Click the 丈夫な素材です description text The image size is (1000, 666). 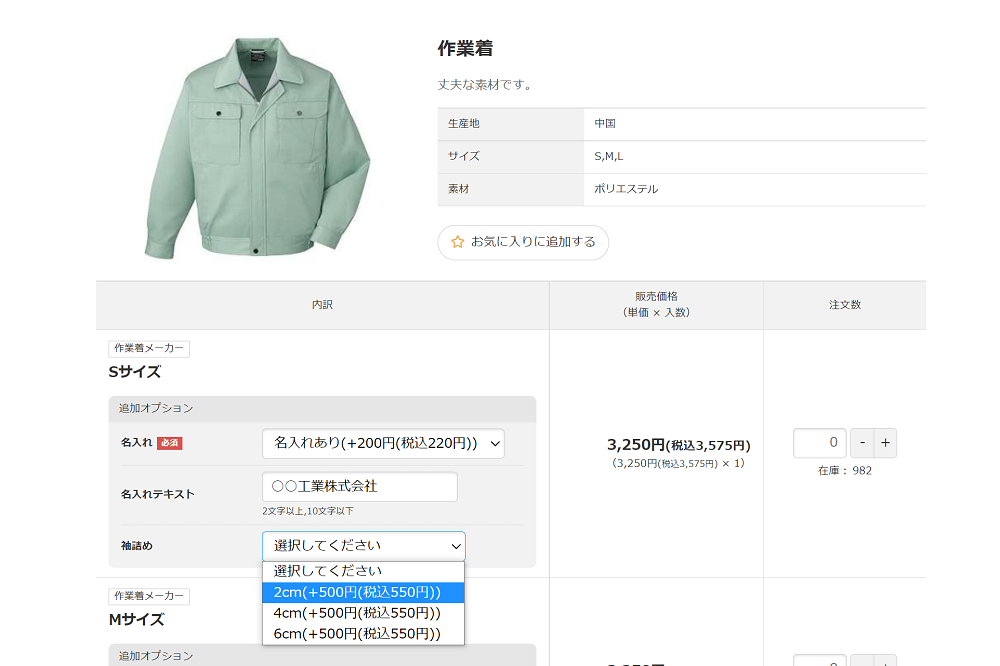[485, 85]
